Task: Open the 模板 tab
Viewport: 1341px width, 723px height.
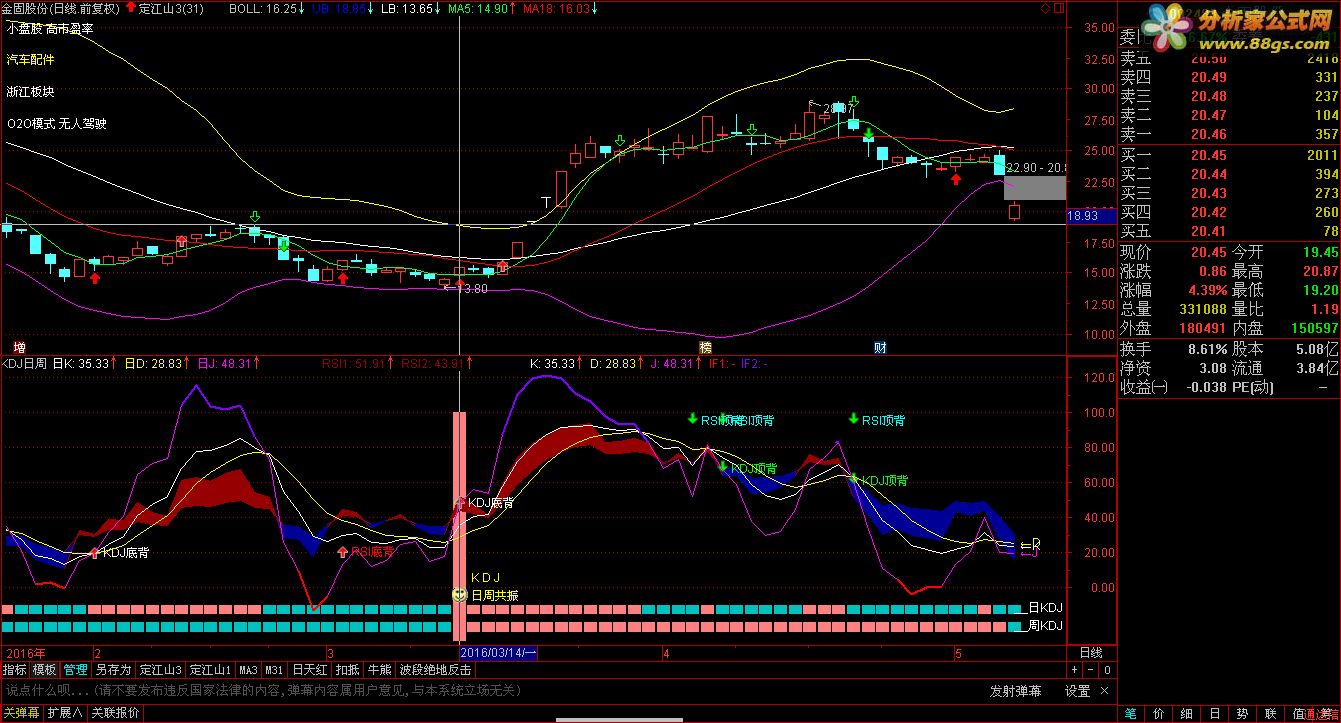Action: 44,670
